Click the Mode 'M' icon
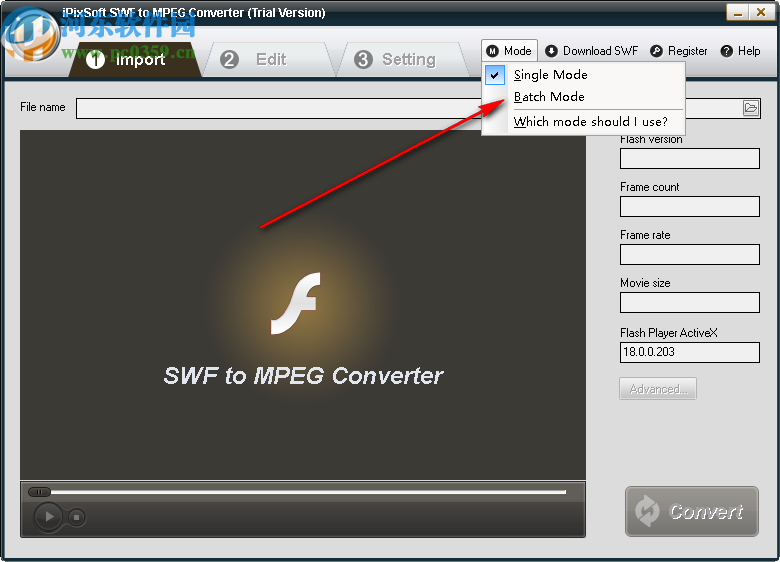This screenshot has width=780, height=562. click(x=492, y=51)
